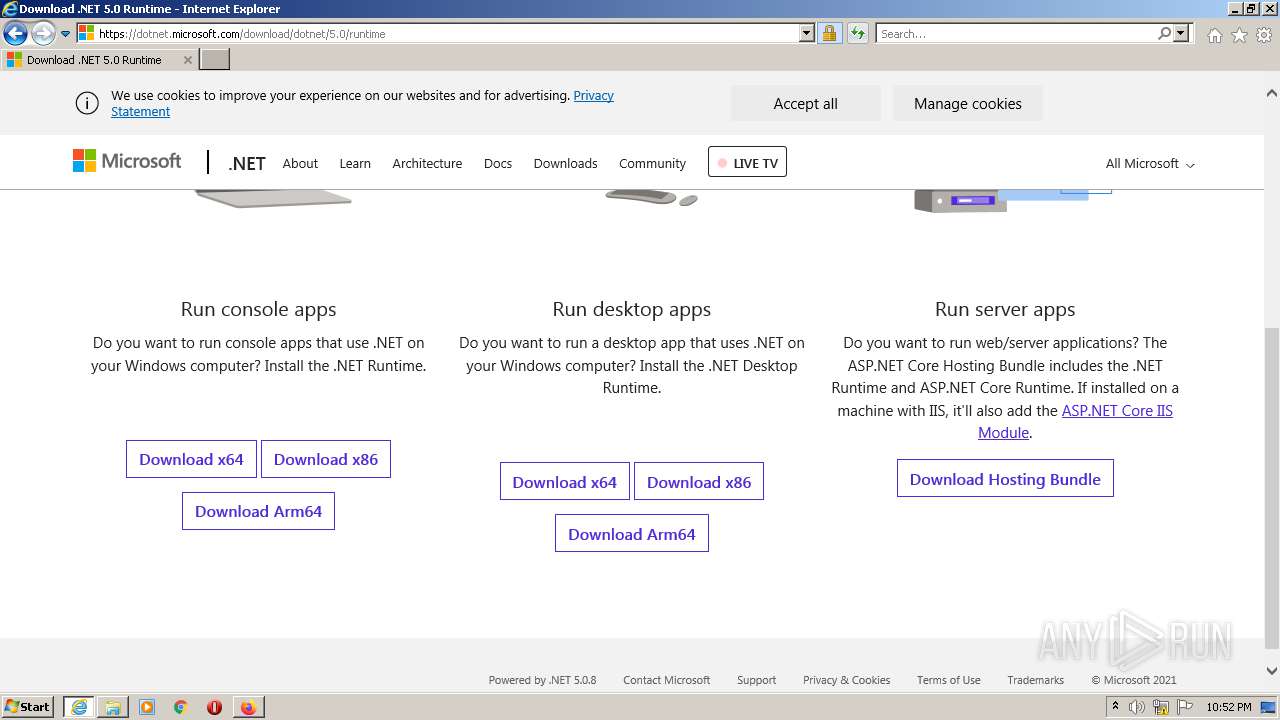Screen dimensions: 1280x720
Task: Click the page scrollbar up arrow
Action: tap(1271, 93)
